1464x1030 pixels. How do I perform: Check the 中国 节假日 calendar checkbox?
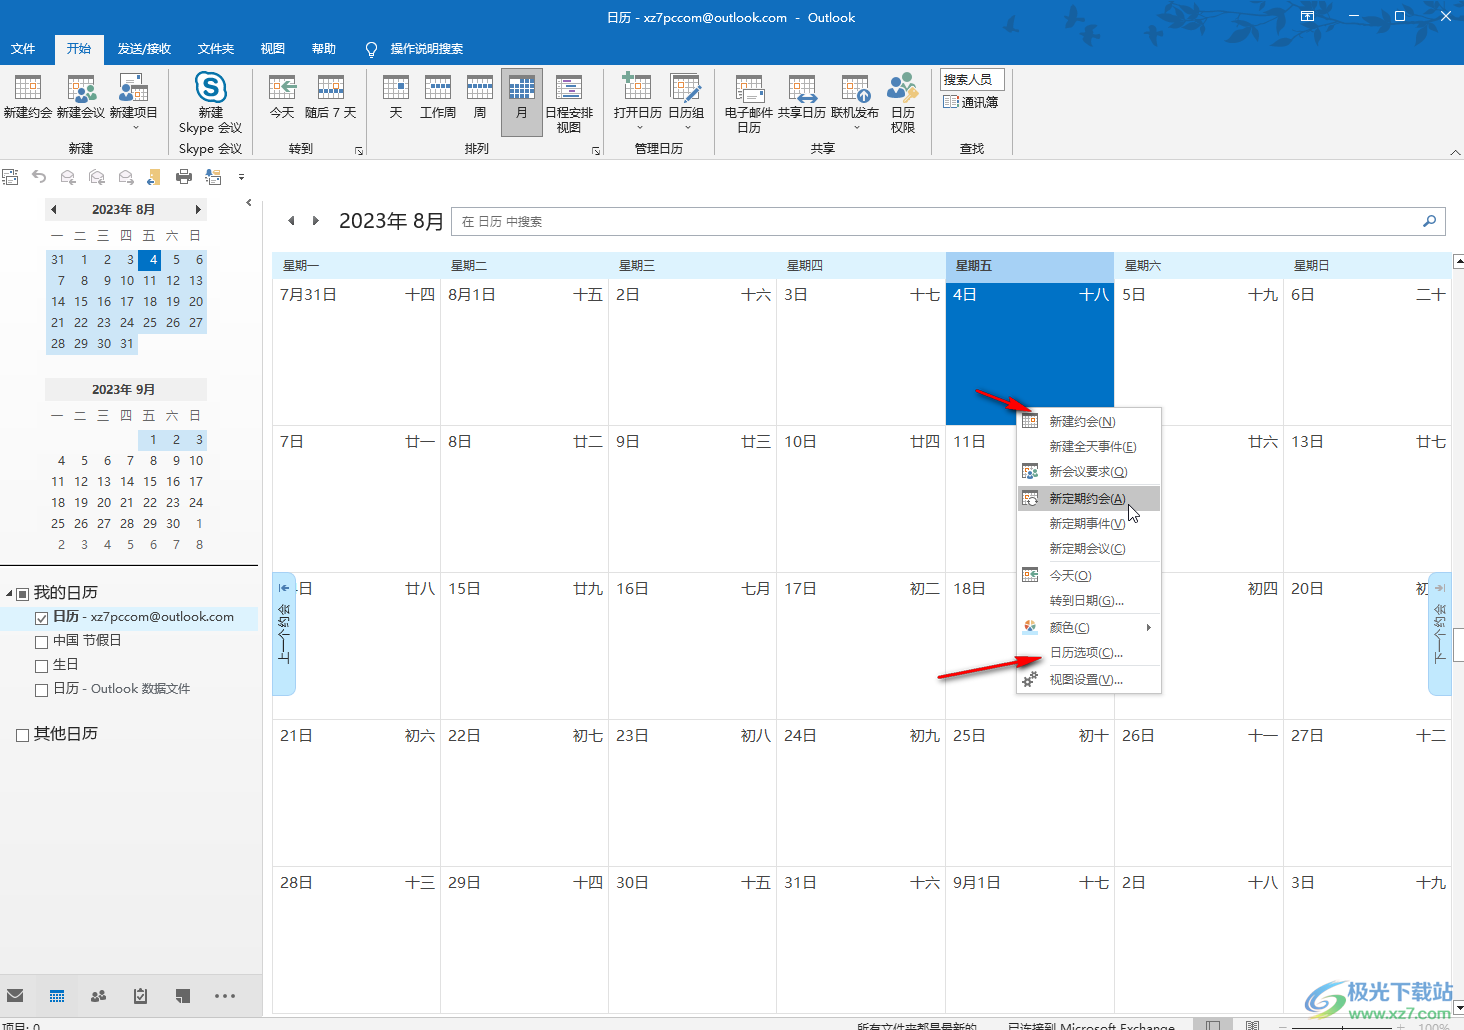[x=41, y=642]
